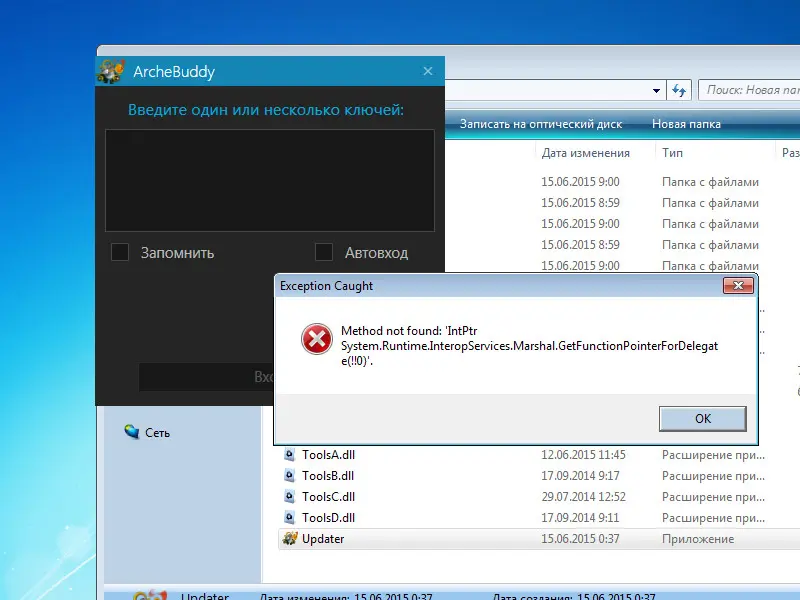The image size is (800, 600).
Task: Toggle the Автовход checkbox
Action: tap(324, 252)
